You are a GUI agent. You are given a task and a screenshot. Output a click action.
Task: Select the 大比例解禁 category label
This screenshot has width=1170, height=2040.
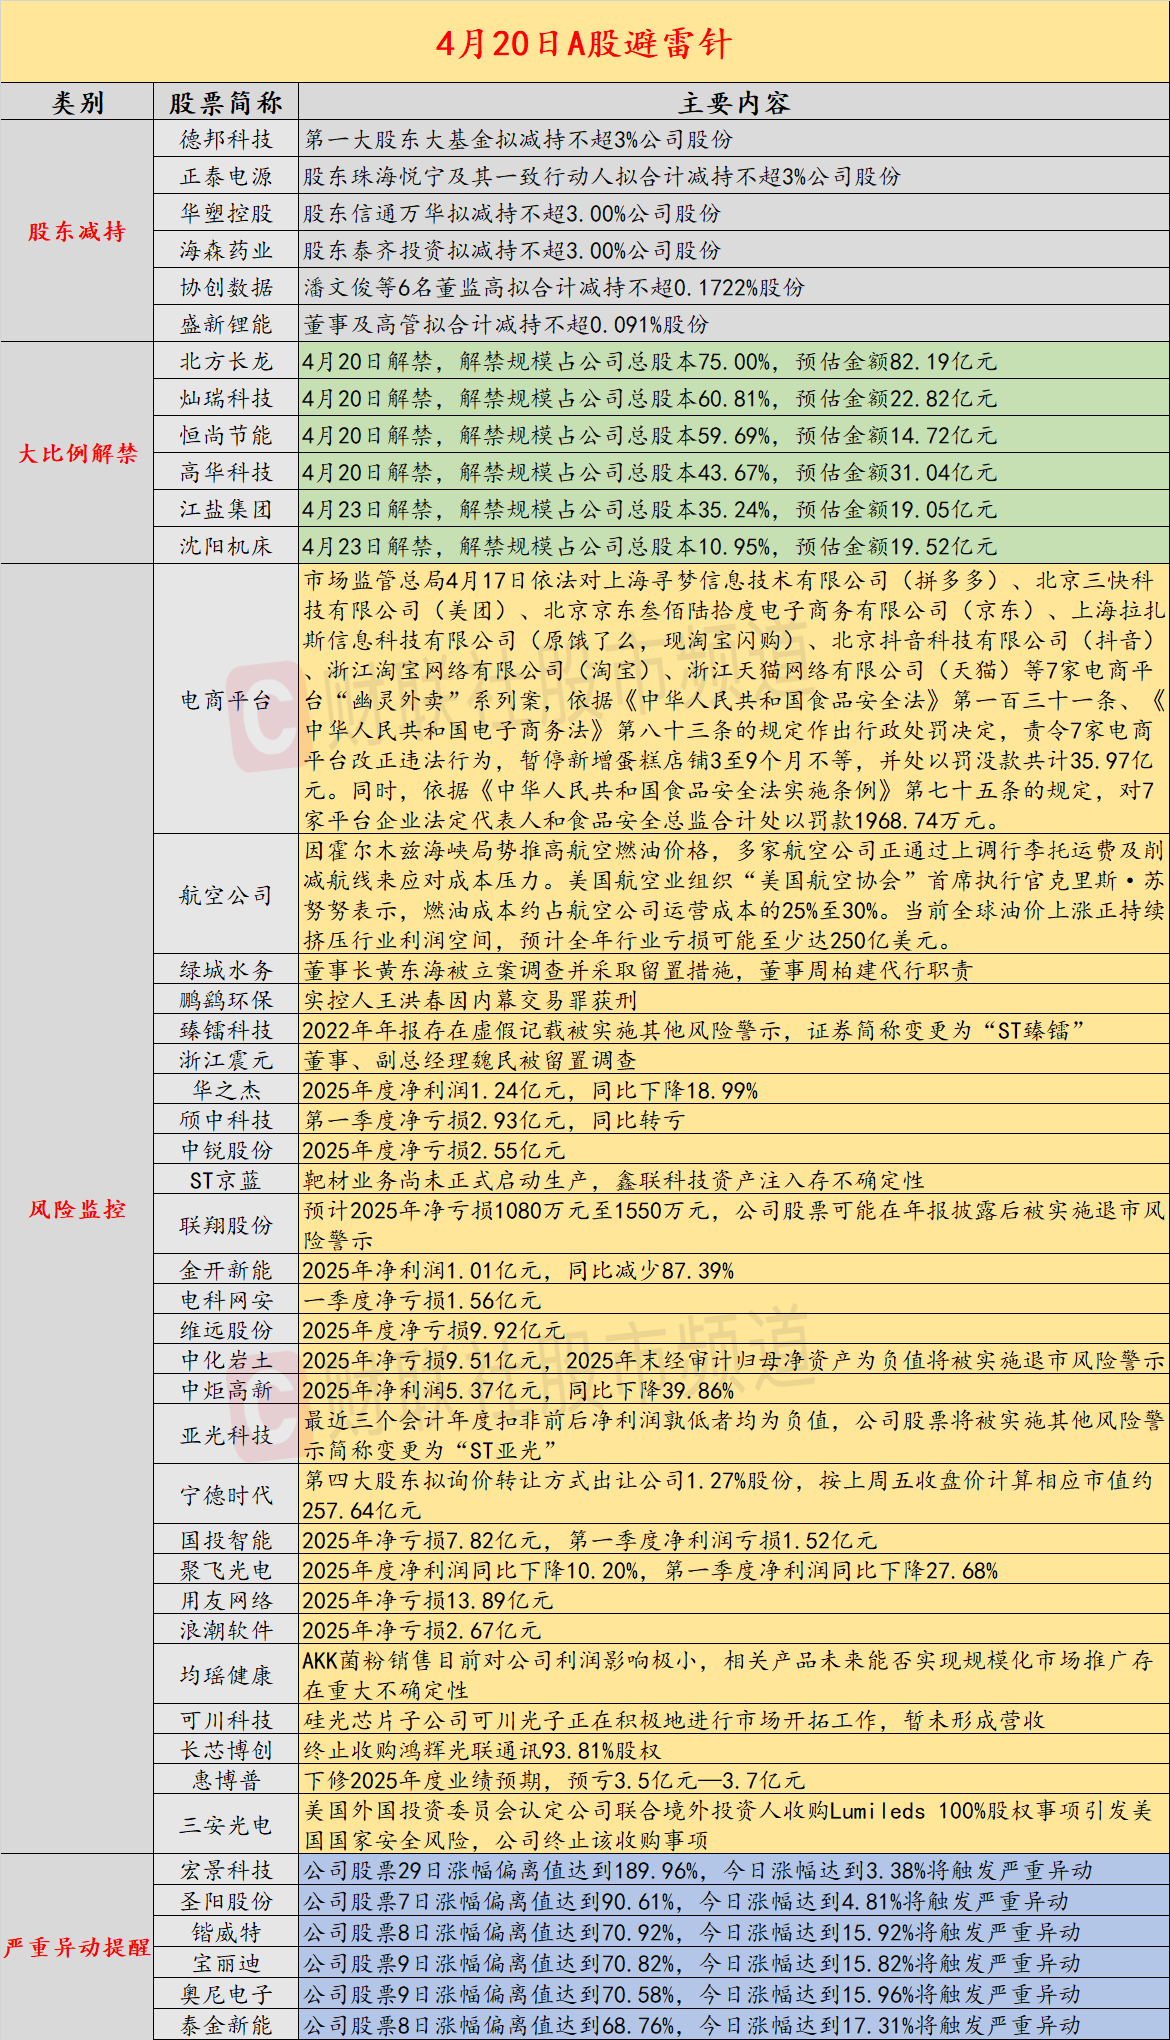pos(77,454)
